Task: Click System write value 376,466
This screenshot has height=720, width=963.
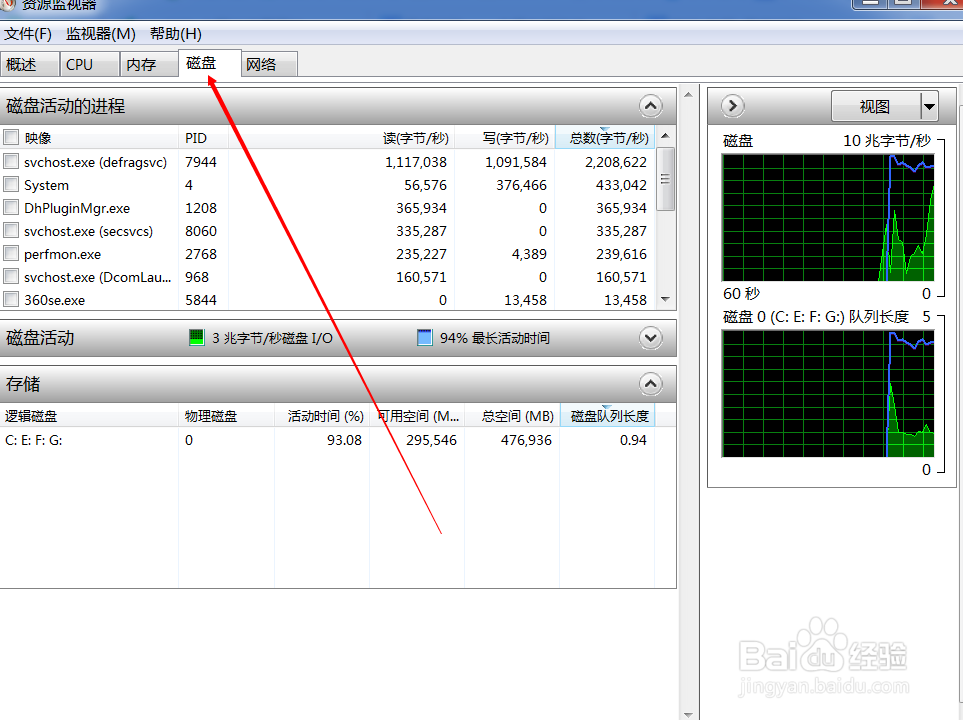Action: 521,186
